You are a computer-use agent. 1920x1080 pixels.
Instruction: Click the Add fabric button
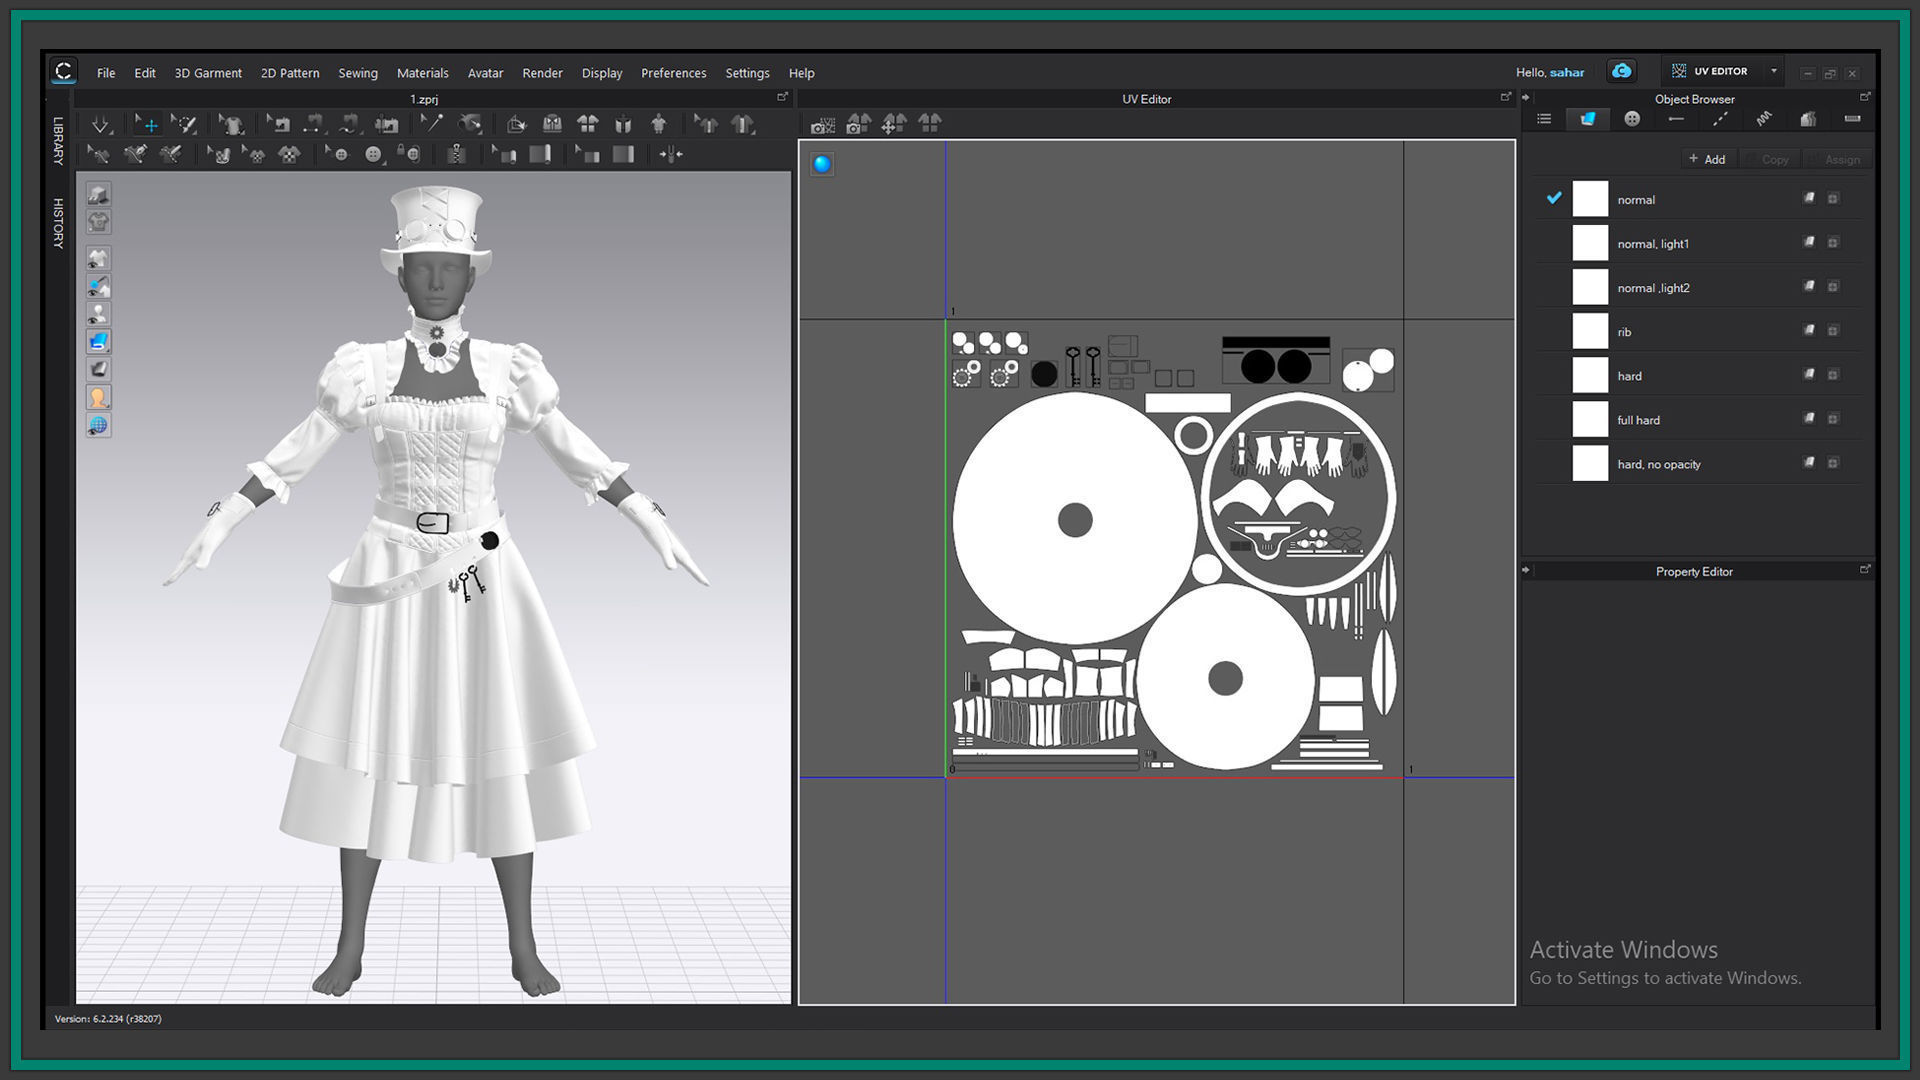pyautogui.click(x=1707, y=159)
